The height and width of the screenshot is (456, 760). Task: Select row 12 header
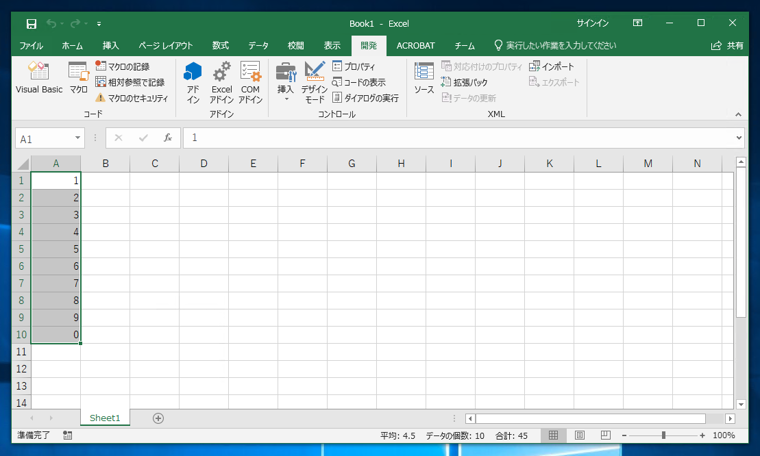21,369
